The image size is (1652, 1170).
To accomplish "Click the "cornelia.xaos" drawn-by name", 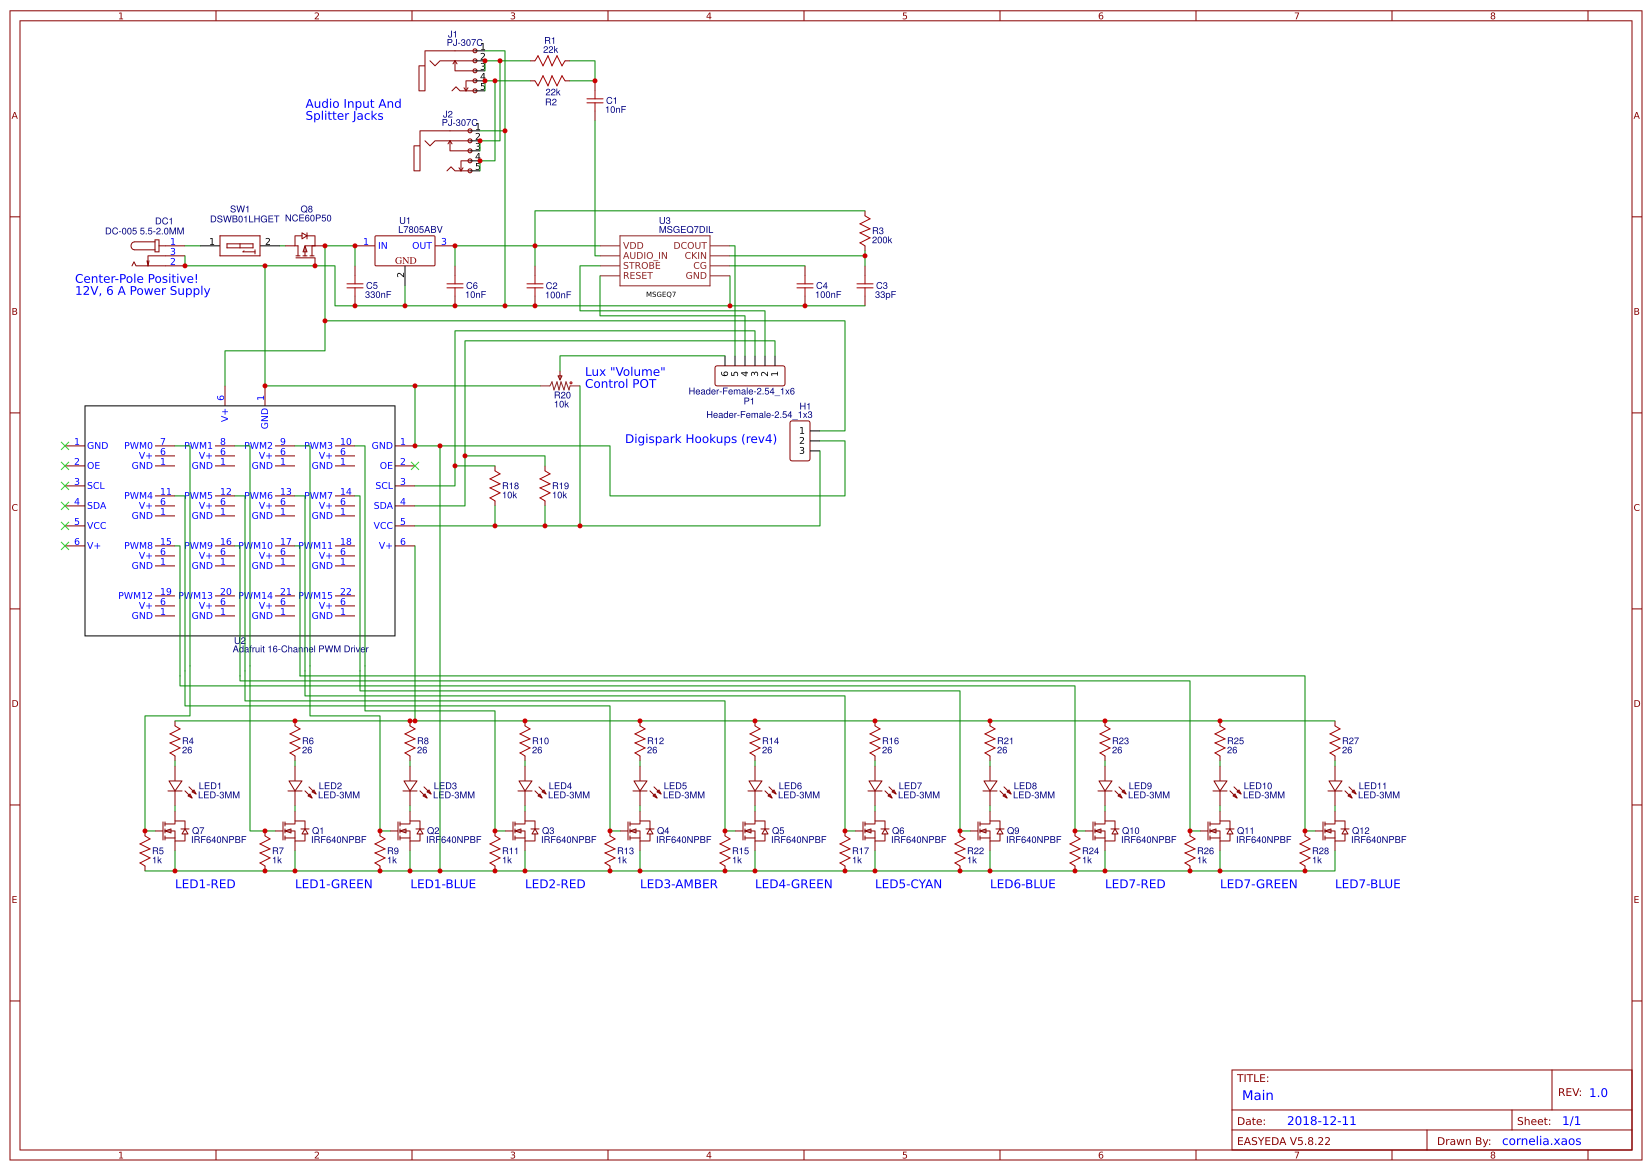I will pos(1541,1141).
